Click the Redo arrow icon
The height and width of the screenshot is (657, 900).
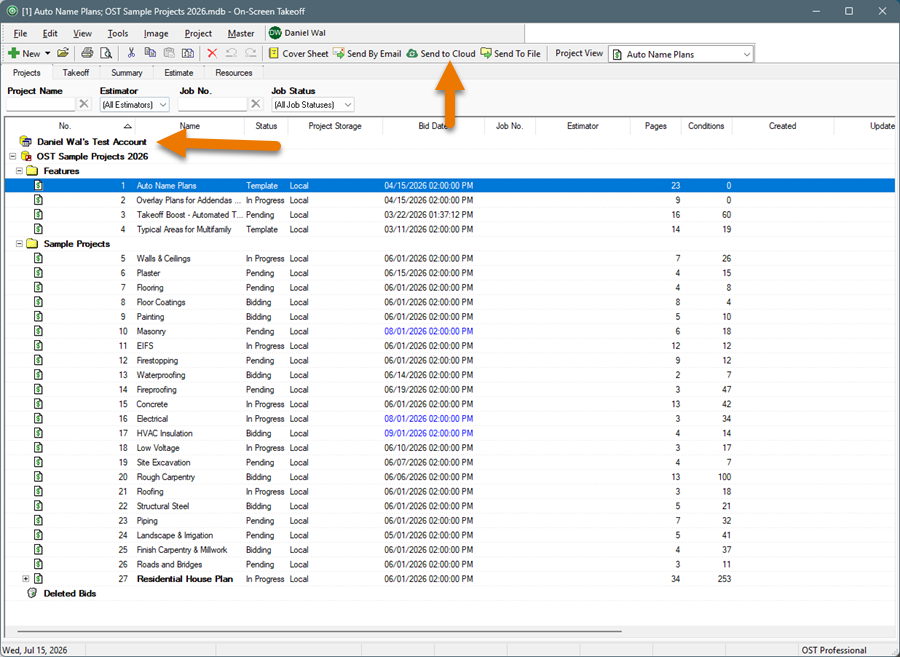tap(250, 53)
